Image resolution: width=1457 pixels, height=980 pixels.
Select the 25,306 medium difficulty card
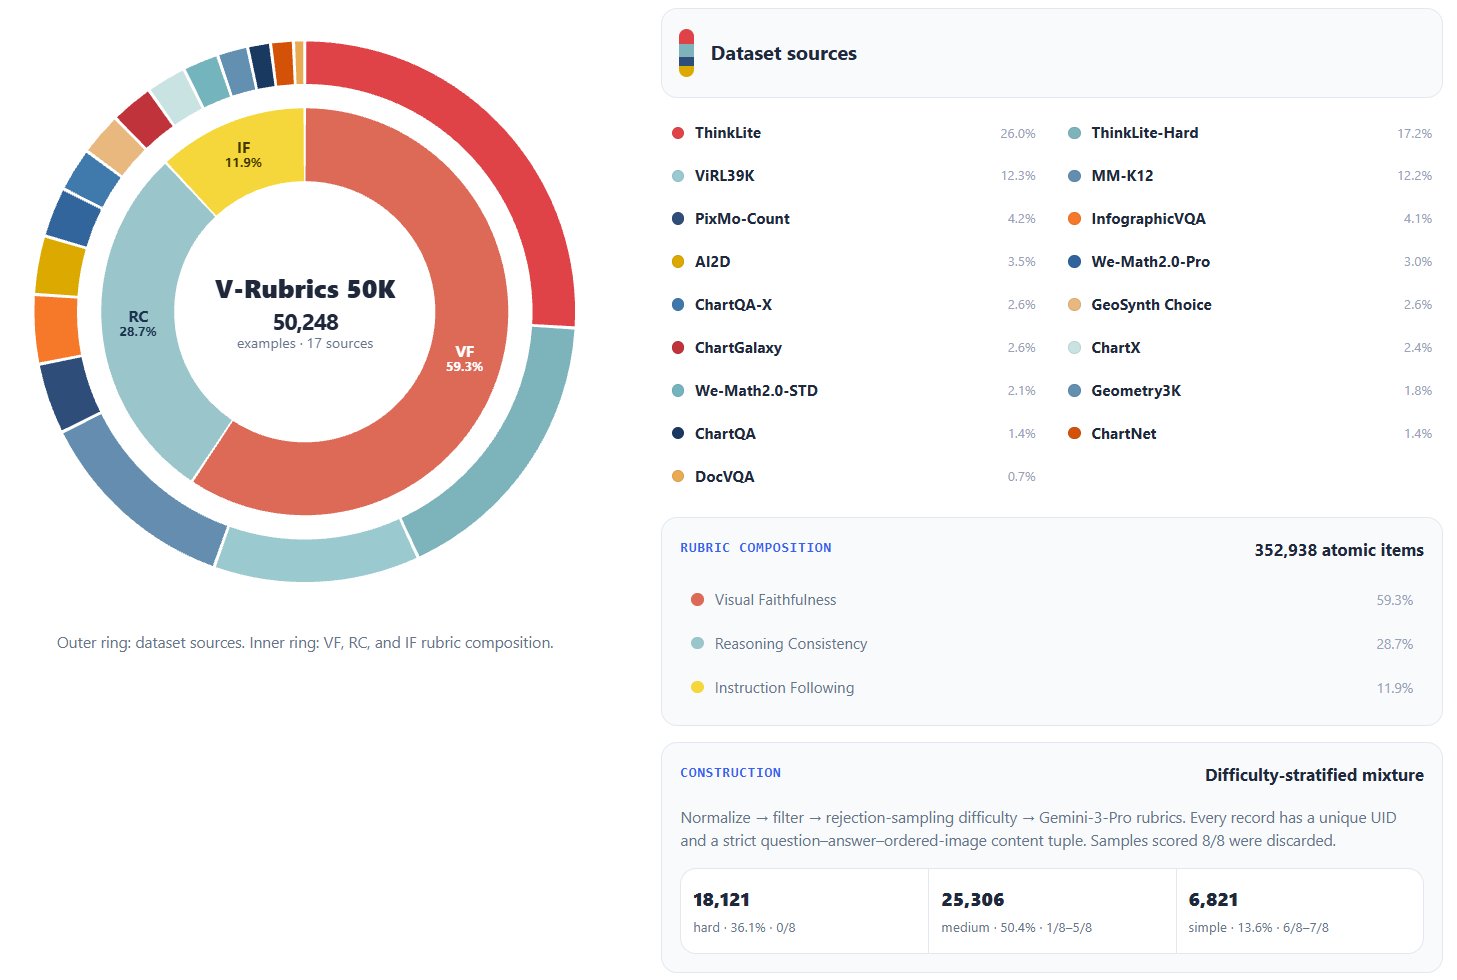(x=1052, y=911)
